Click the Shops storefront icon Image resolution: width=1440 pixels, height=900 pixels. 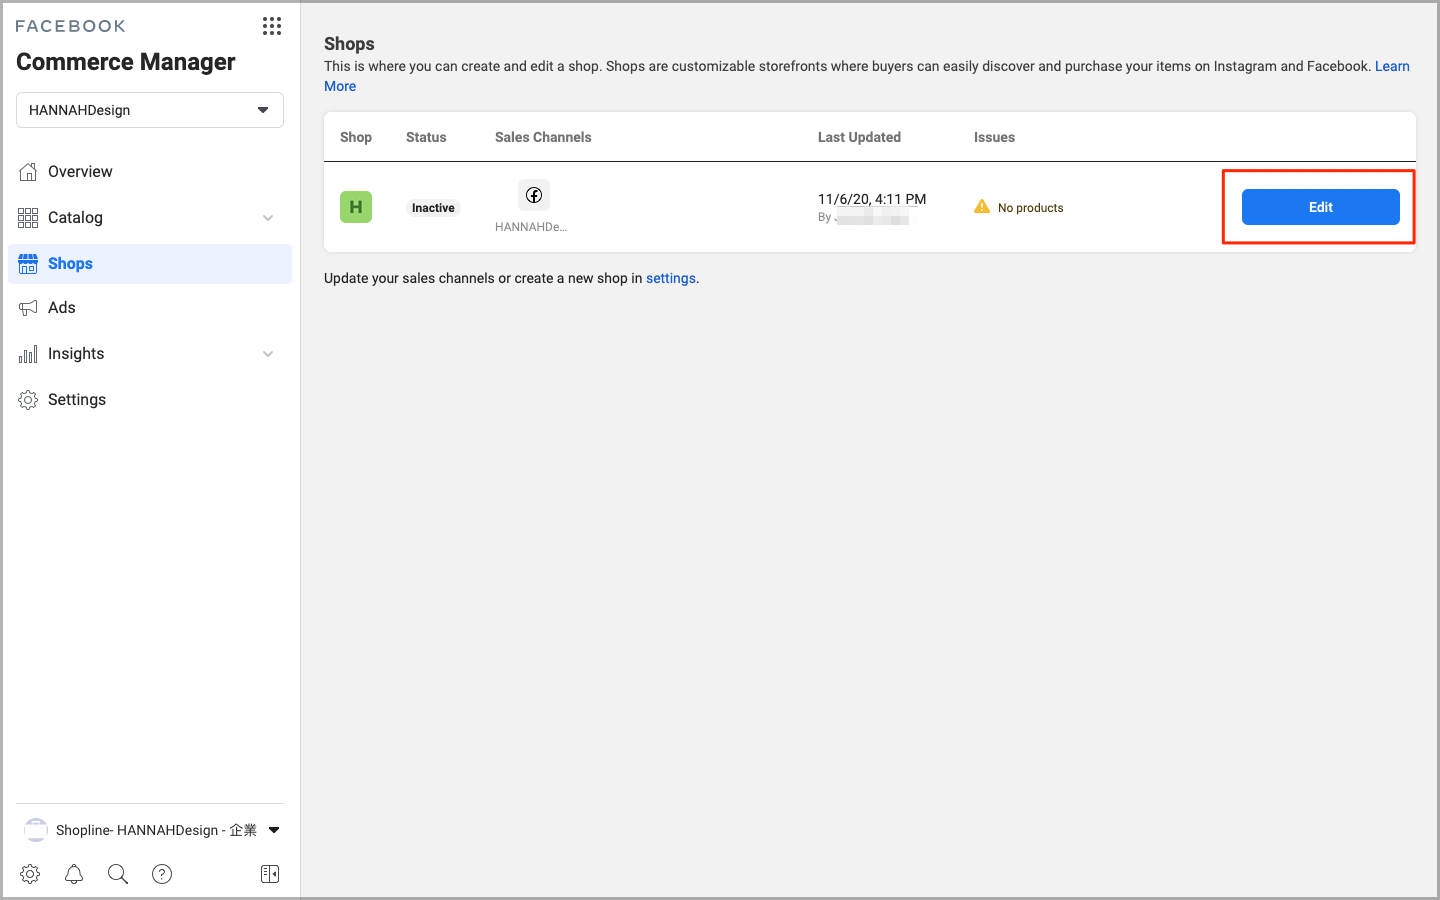click(x=28, y=264)
